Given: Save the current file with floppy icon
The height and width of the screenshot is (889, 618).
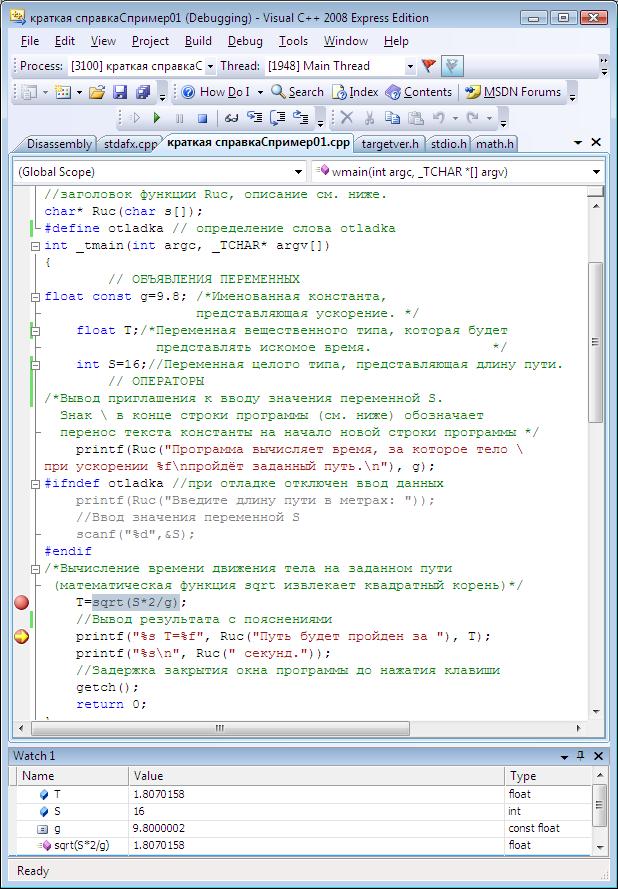Looking at the screenshot, I should pyautogui.click(x=120, y=92).
